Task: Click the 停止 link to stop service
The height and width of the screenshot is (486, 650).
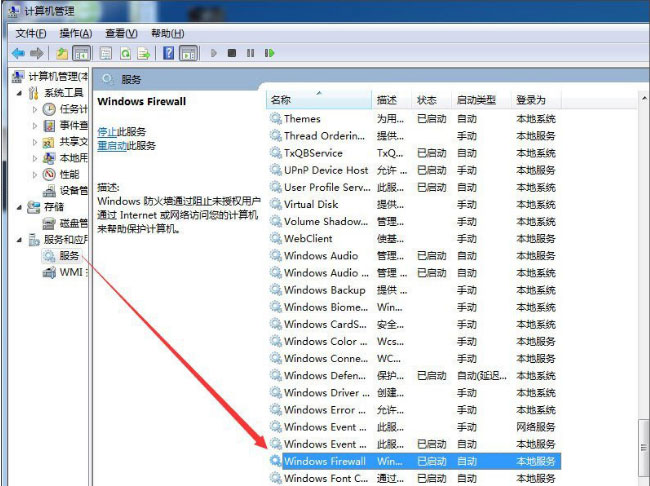Action: point(107,131)
